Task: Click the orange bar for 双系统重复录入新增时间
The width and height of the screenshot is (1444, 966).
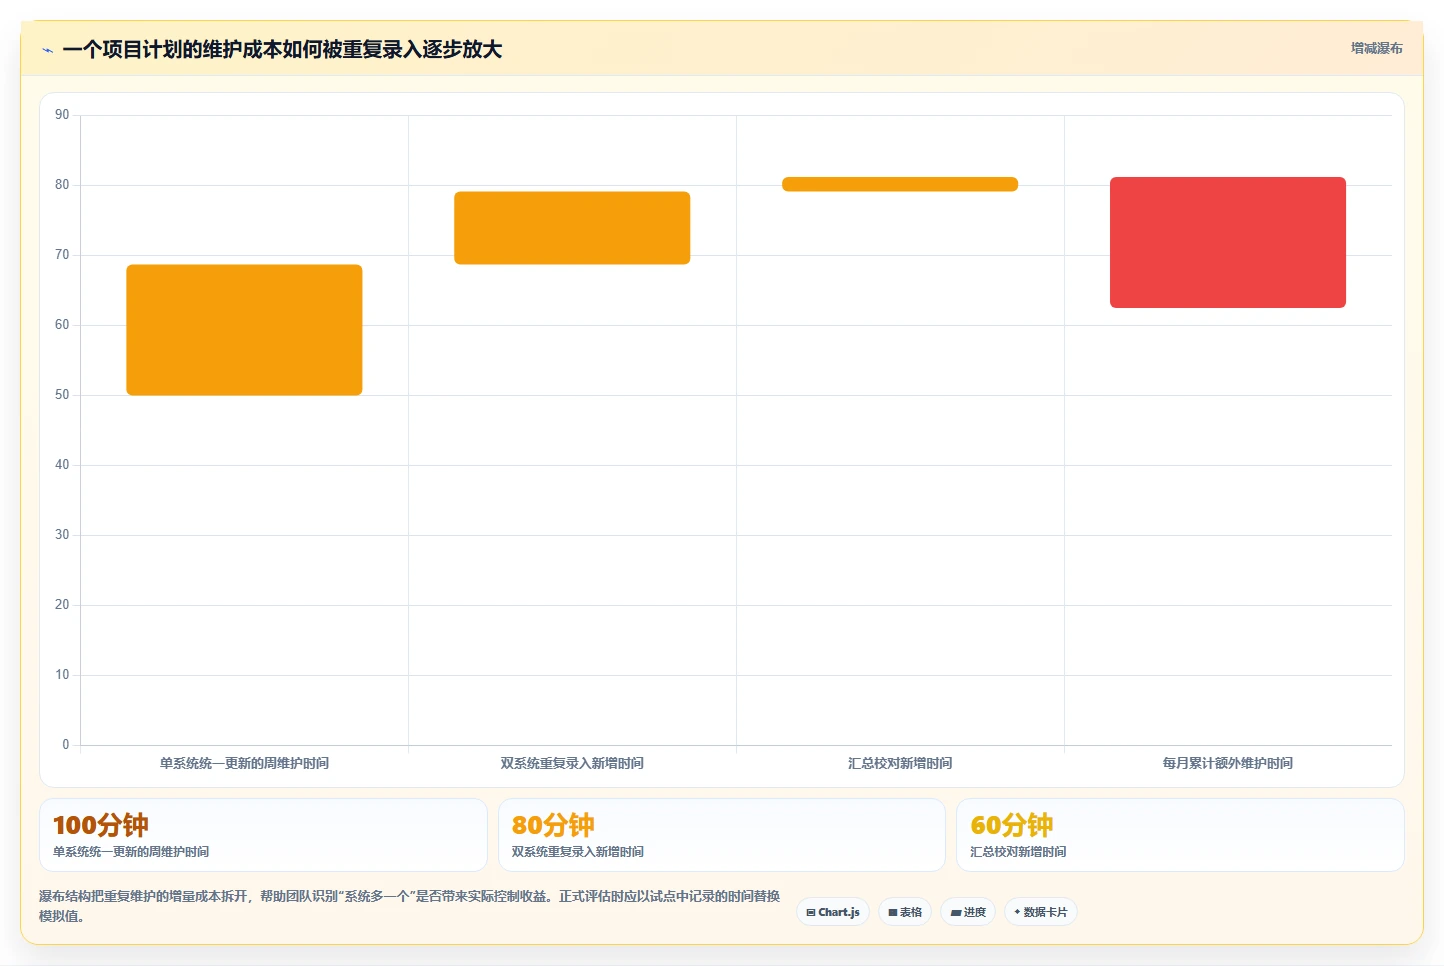Action: pos(572,228)
